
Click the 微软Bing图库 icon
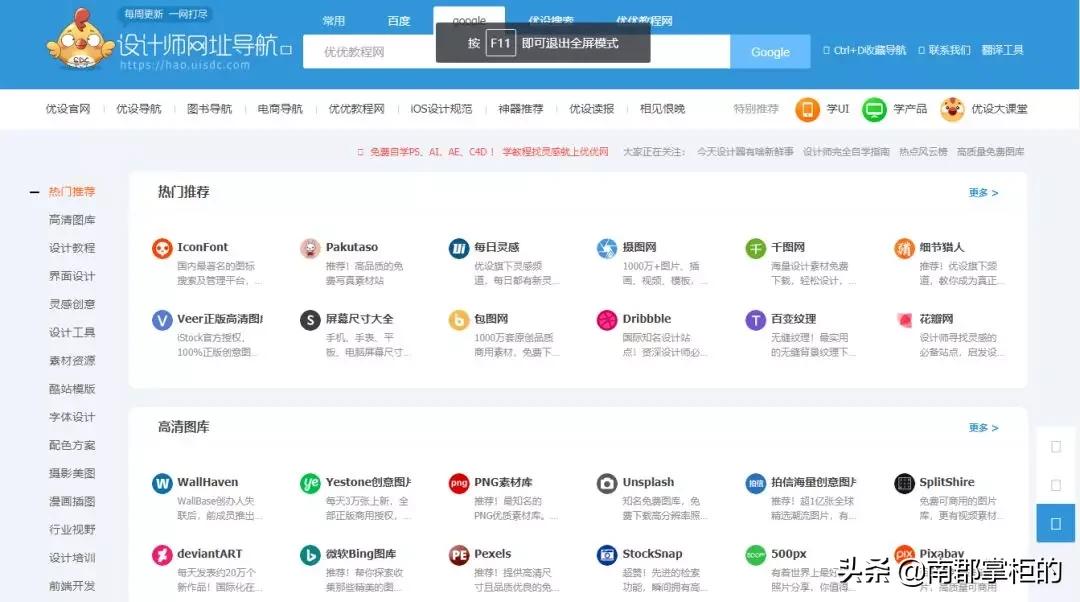click(310, 554)
